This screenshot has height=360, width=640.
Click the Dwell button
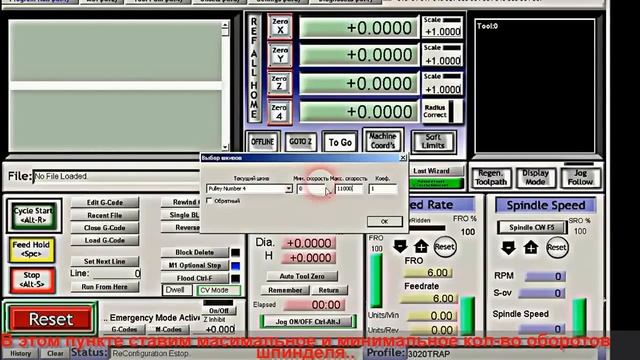[177, 290]
